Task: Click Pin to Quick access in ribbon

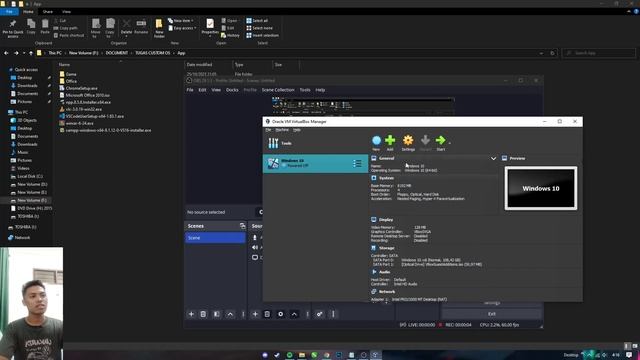Action: pyautogui.click(x=13, y=28)
